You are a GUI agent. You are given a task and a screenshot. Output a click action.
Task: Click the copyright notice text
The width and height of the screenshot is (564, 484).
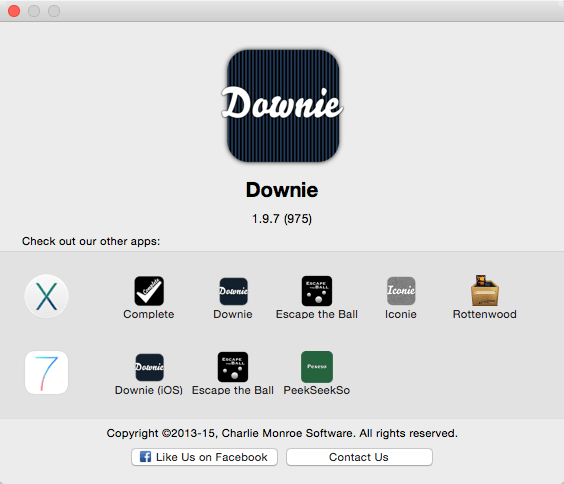coord(282,433)
